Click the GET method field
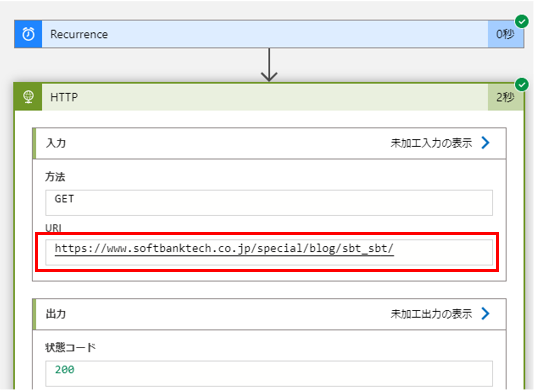The width and height of the screenshot is (534, 390). point(269,203)
